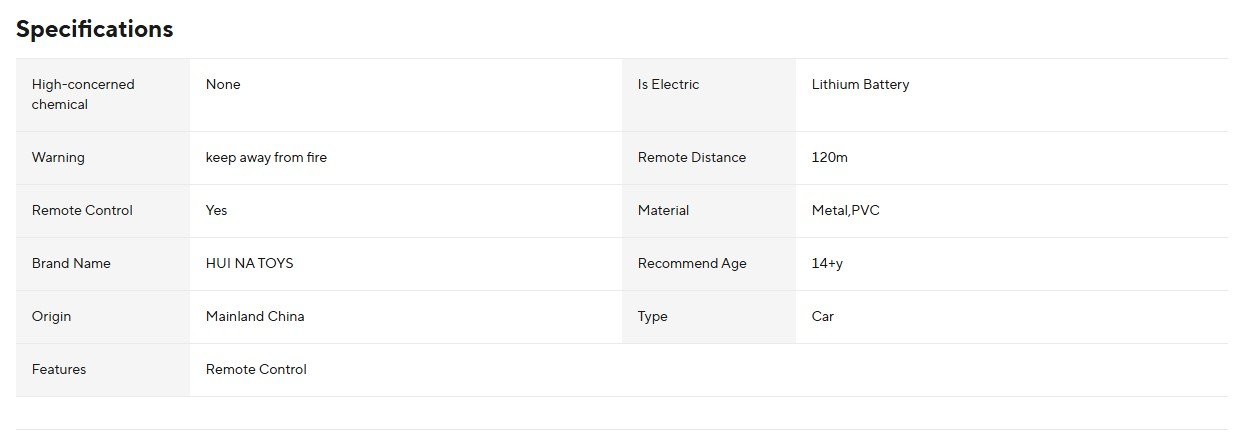Select the Car type value
1246x437 pixels.
click(822, 317)
